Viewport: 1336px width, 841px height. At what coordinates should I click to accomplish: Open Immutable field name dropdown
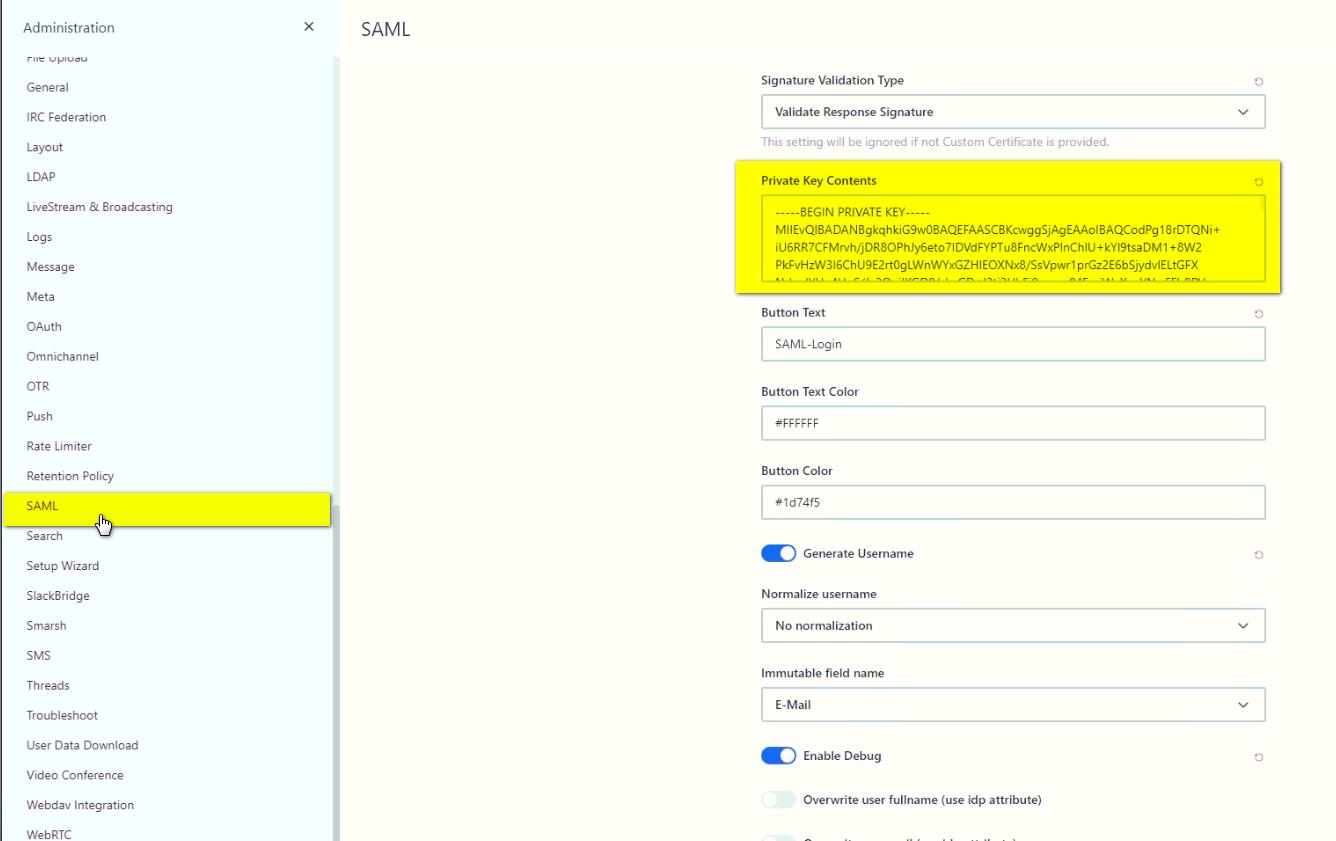click(1013, 704)
